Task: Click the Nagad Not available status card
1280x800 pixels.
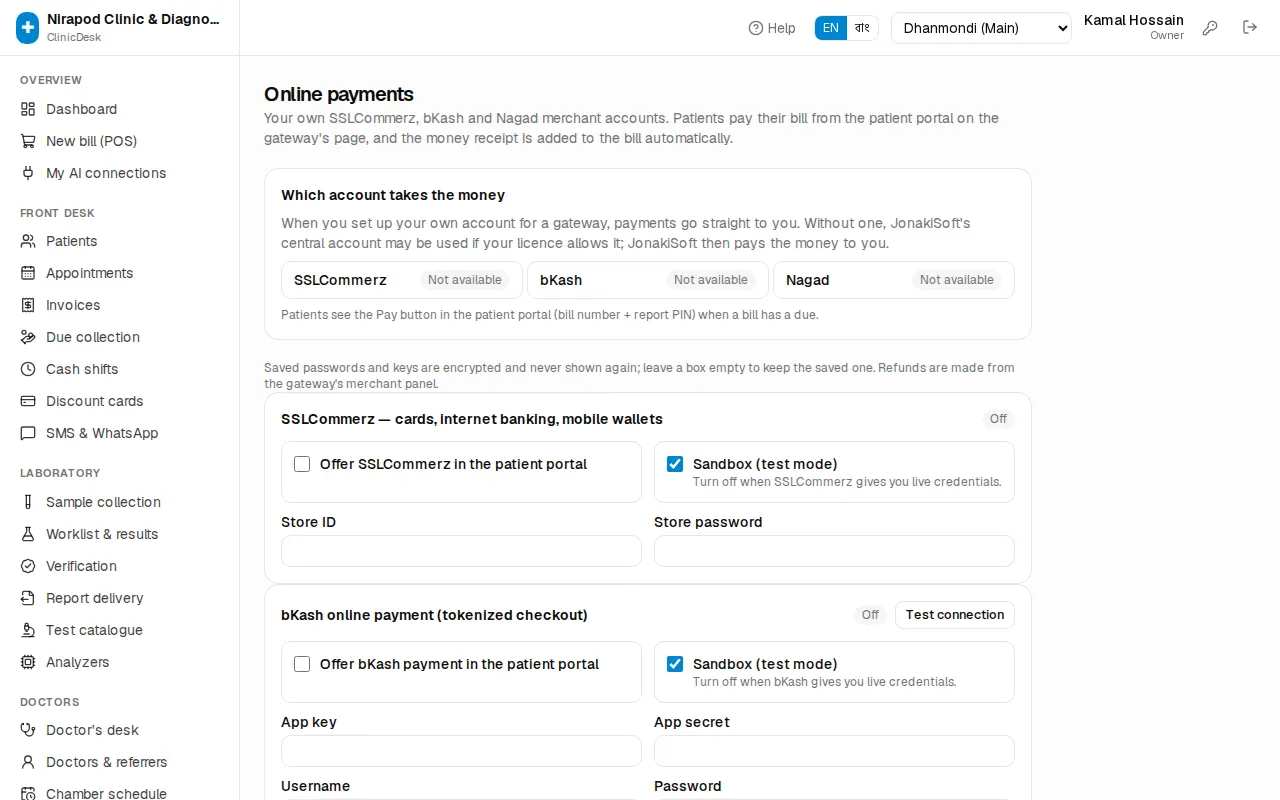Action: [x=894, y=280]
